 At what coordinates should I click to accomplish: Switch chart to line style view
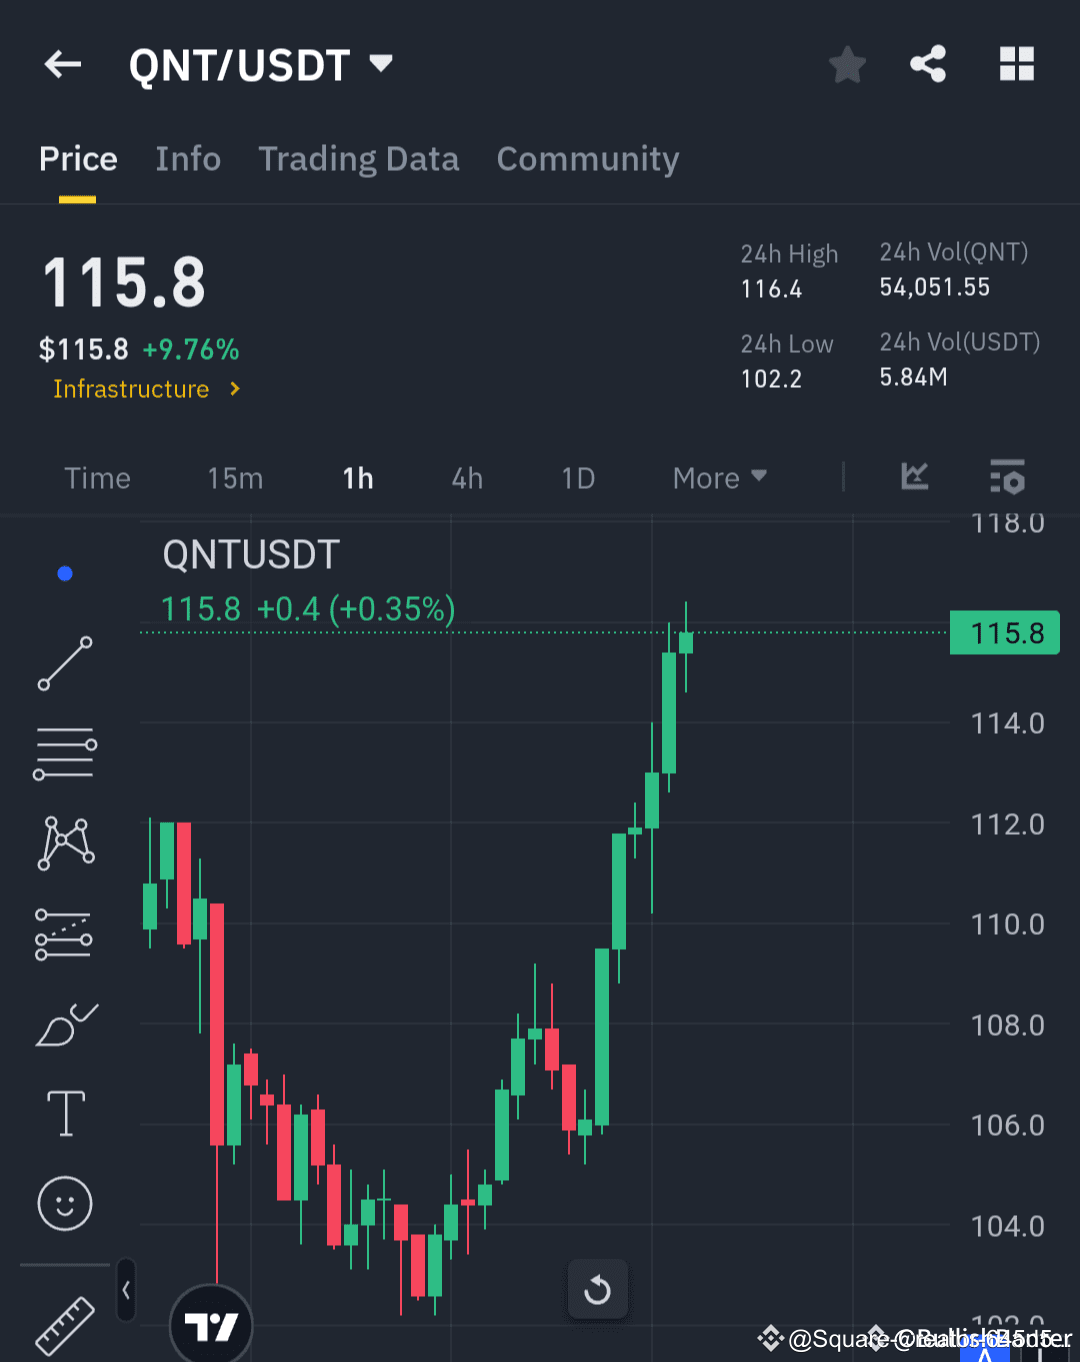913,478
